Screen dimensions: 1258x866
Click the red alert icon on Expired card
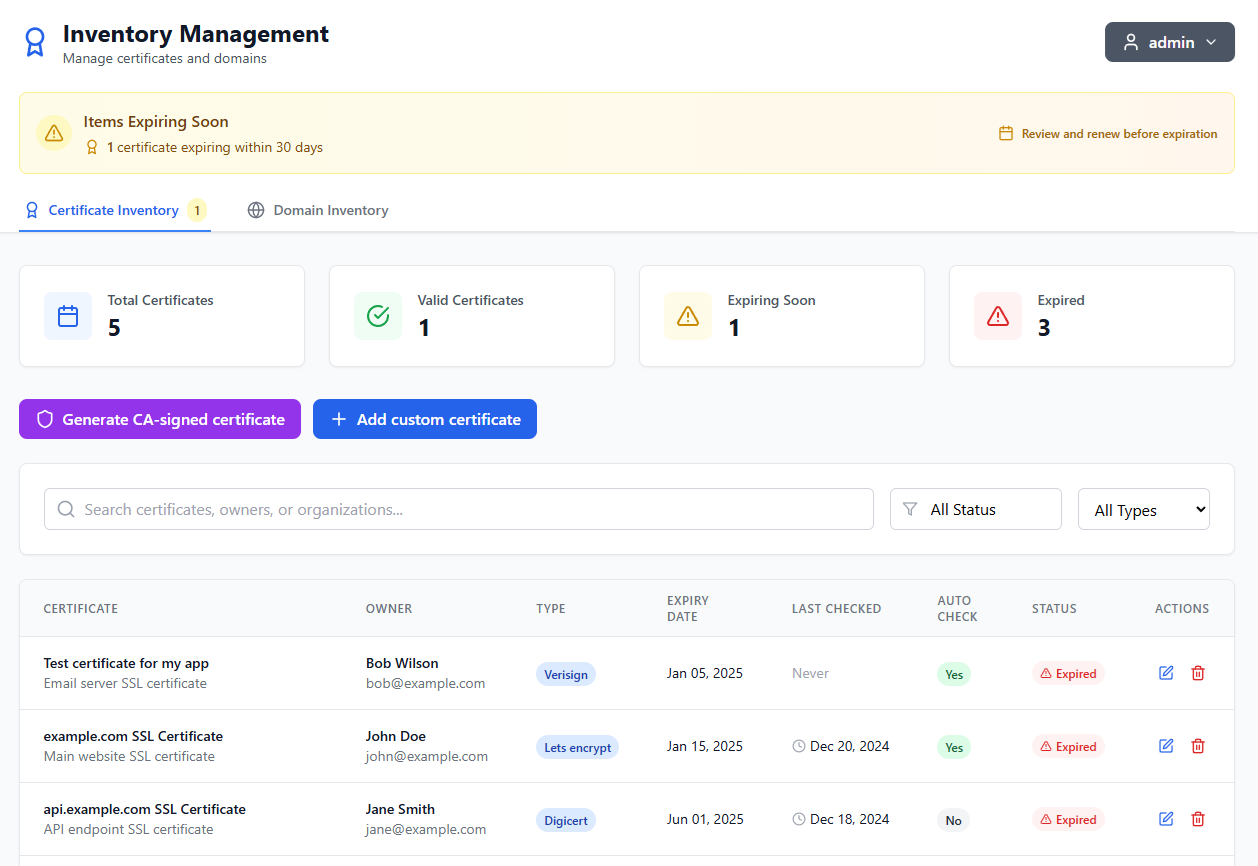pos(997,316)
